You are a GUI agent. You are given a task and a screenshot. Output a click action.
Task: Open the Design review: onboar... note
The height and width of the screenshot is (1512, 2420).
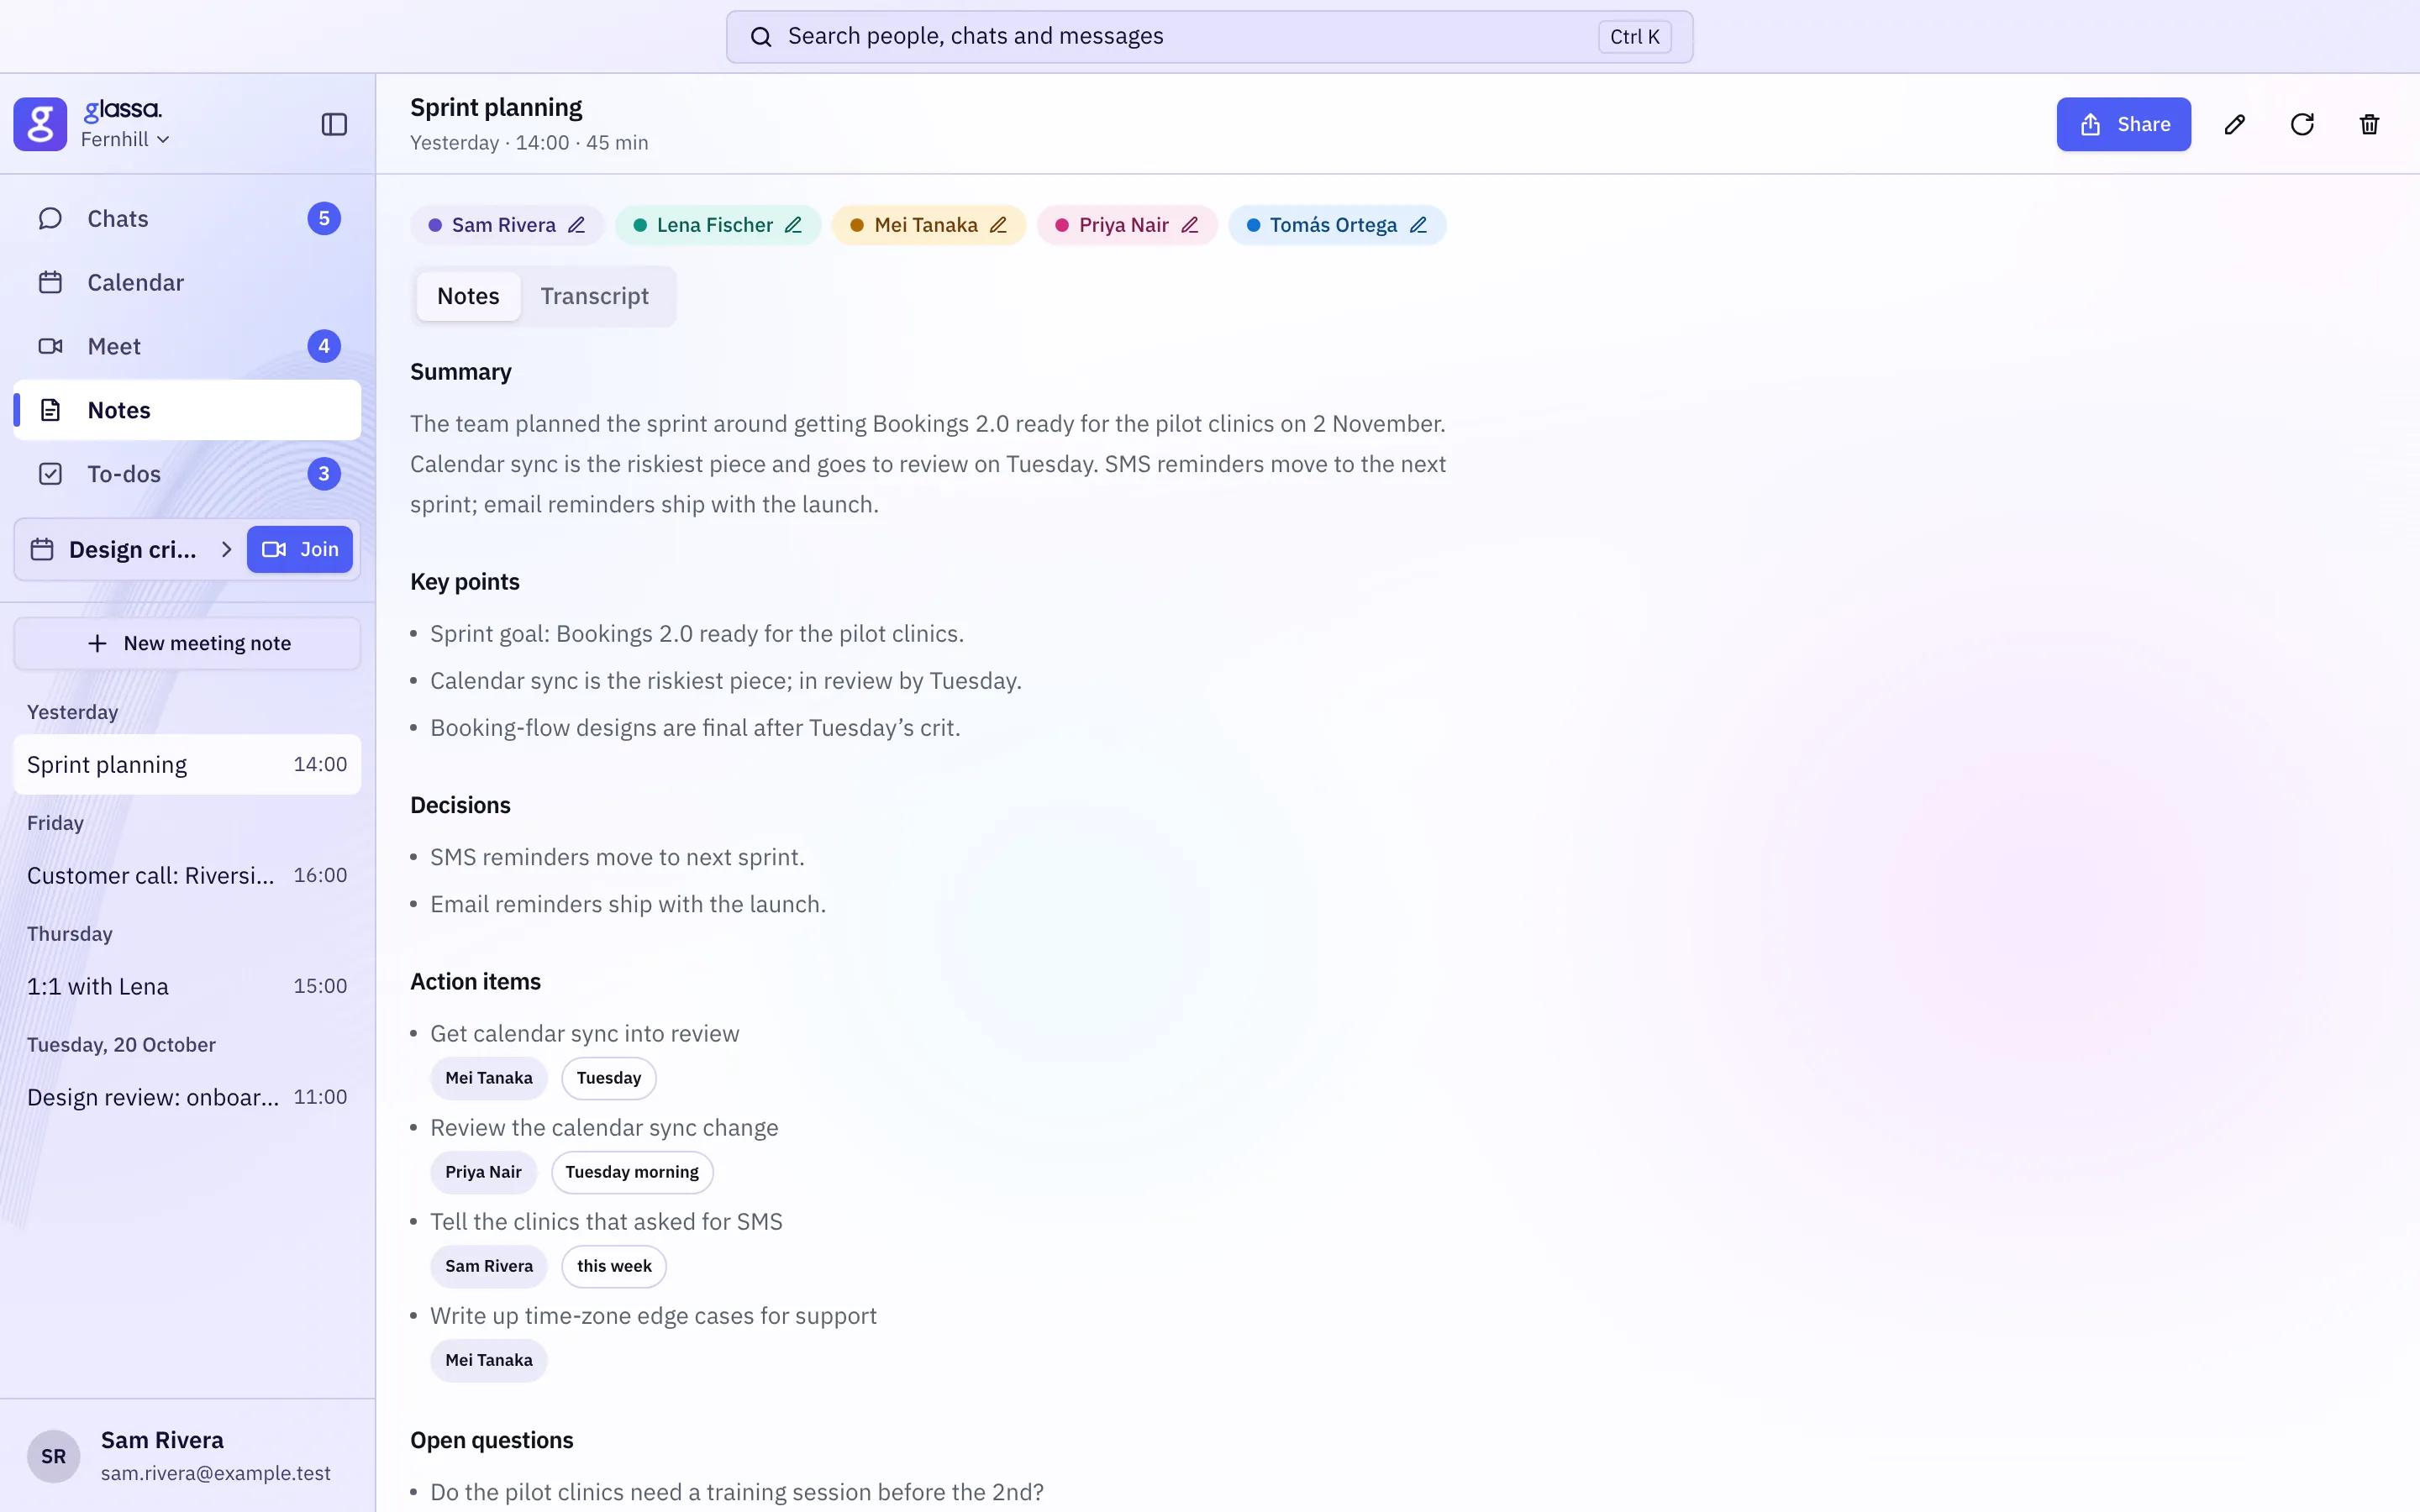coord(187,1097)
